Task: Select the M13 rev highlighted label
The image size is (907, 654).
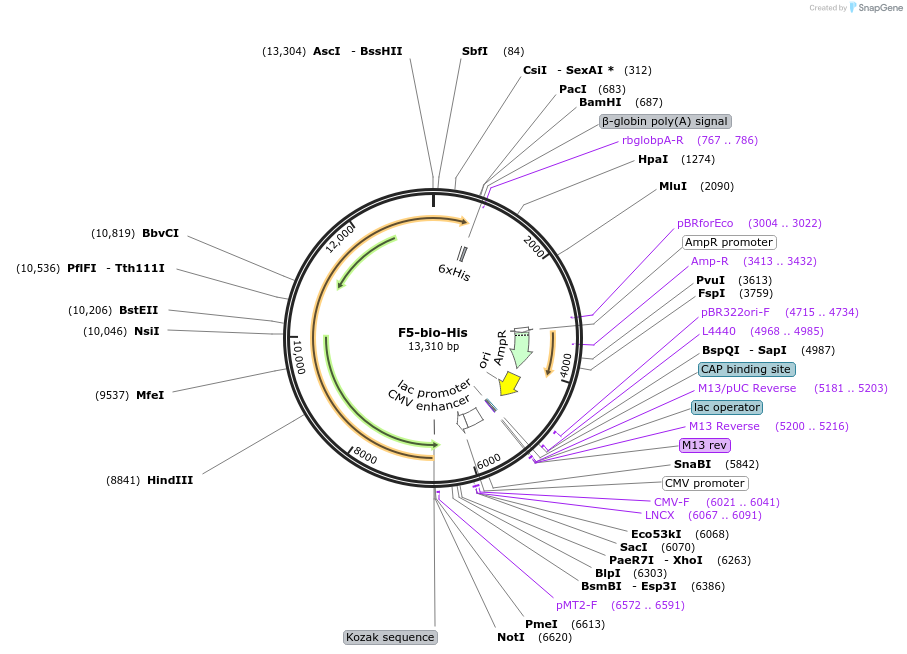Action: (x=705, y=445)
